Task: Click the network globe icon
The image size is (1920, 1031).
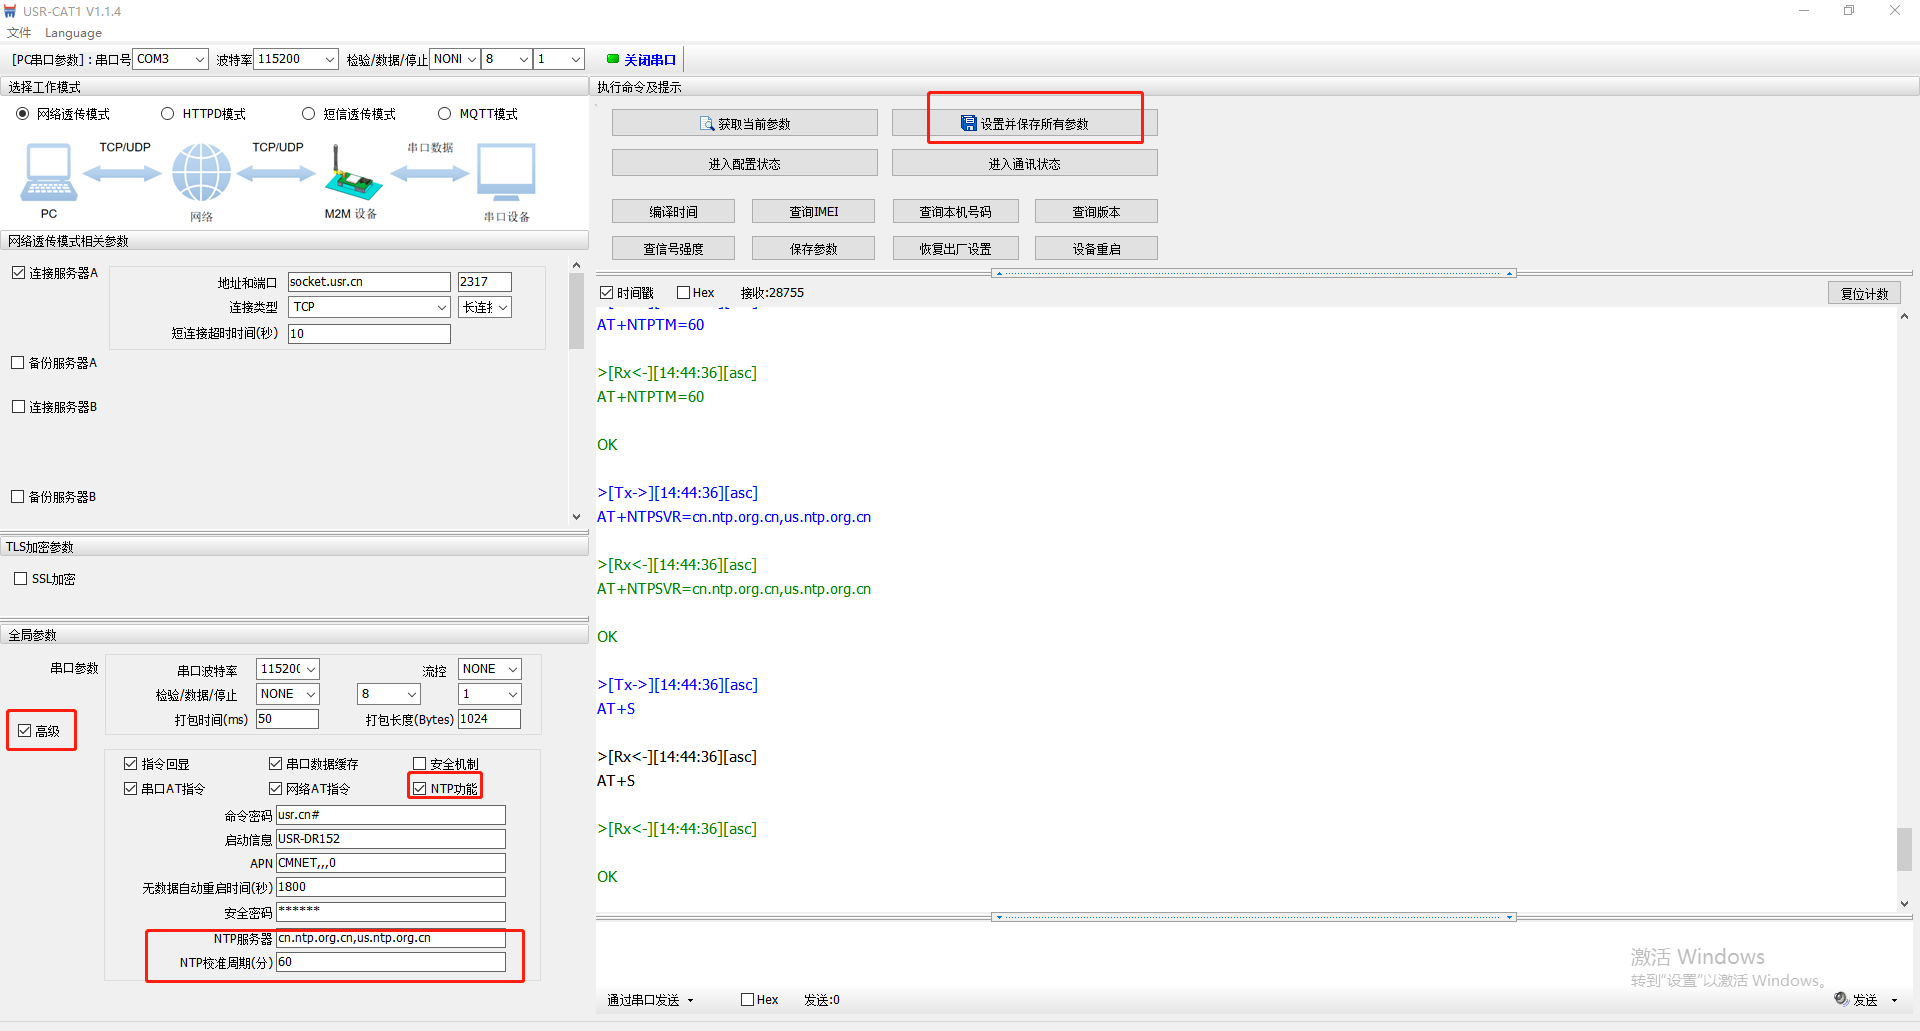Action: pos(201,172)
